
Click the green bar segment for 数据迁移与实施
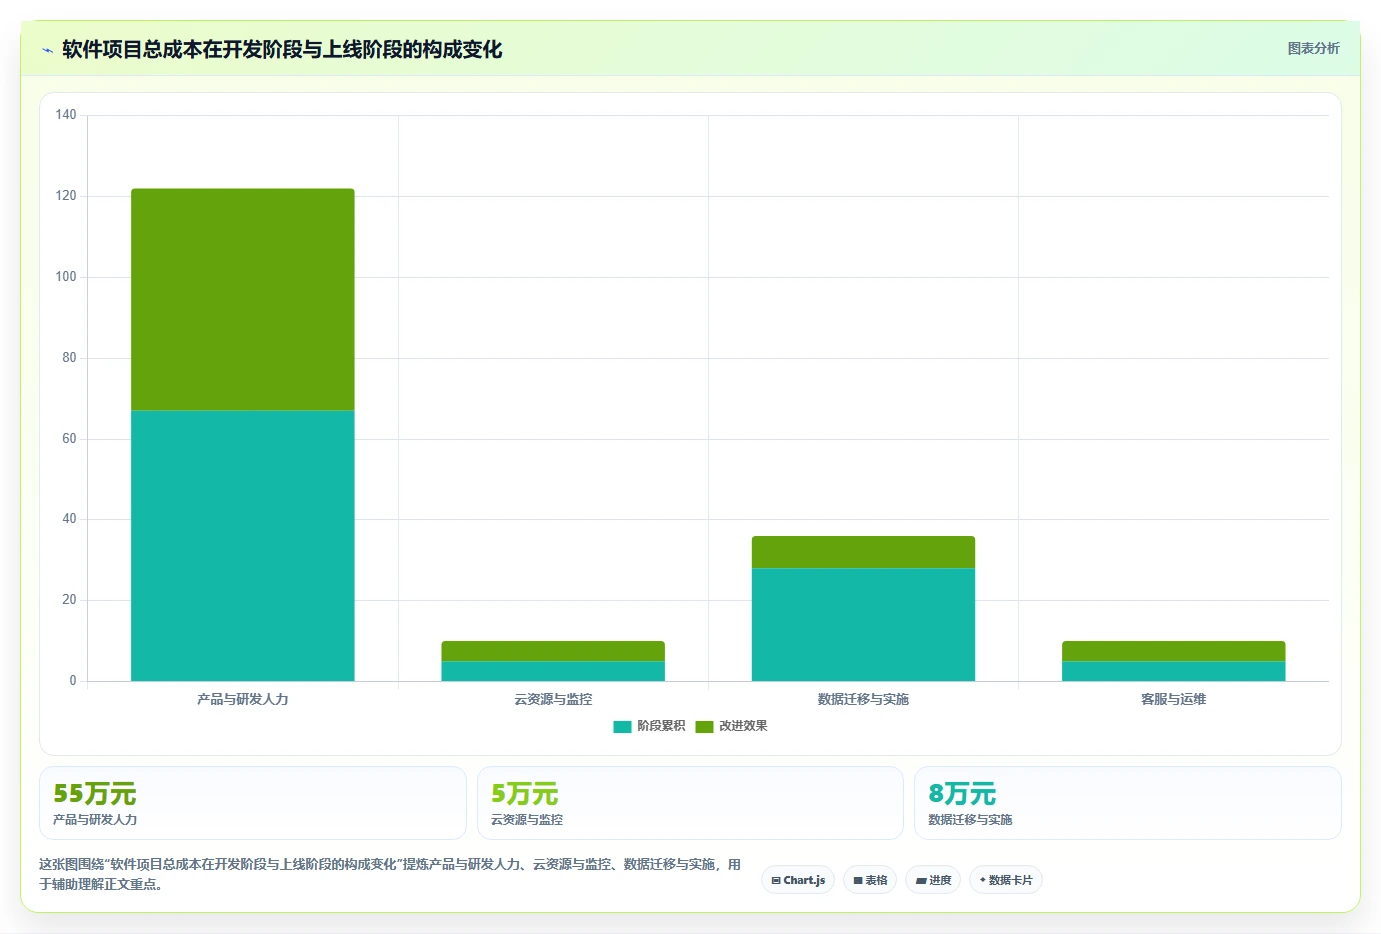point(863,552)
